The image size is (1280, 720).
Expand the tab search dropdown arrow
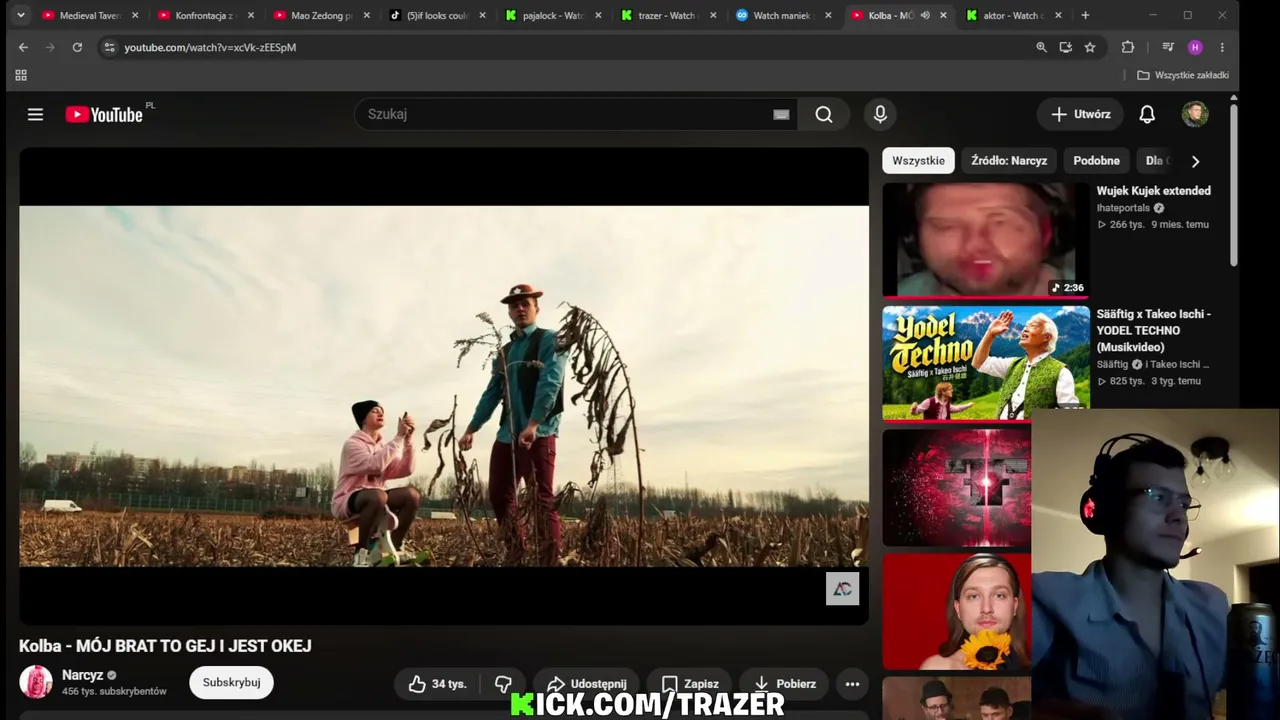[x=21, y=15]
